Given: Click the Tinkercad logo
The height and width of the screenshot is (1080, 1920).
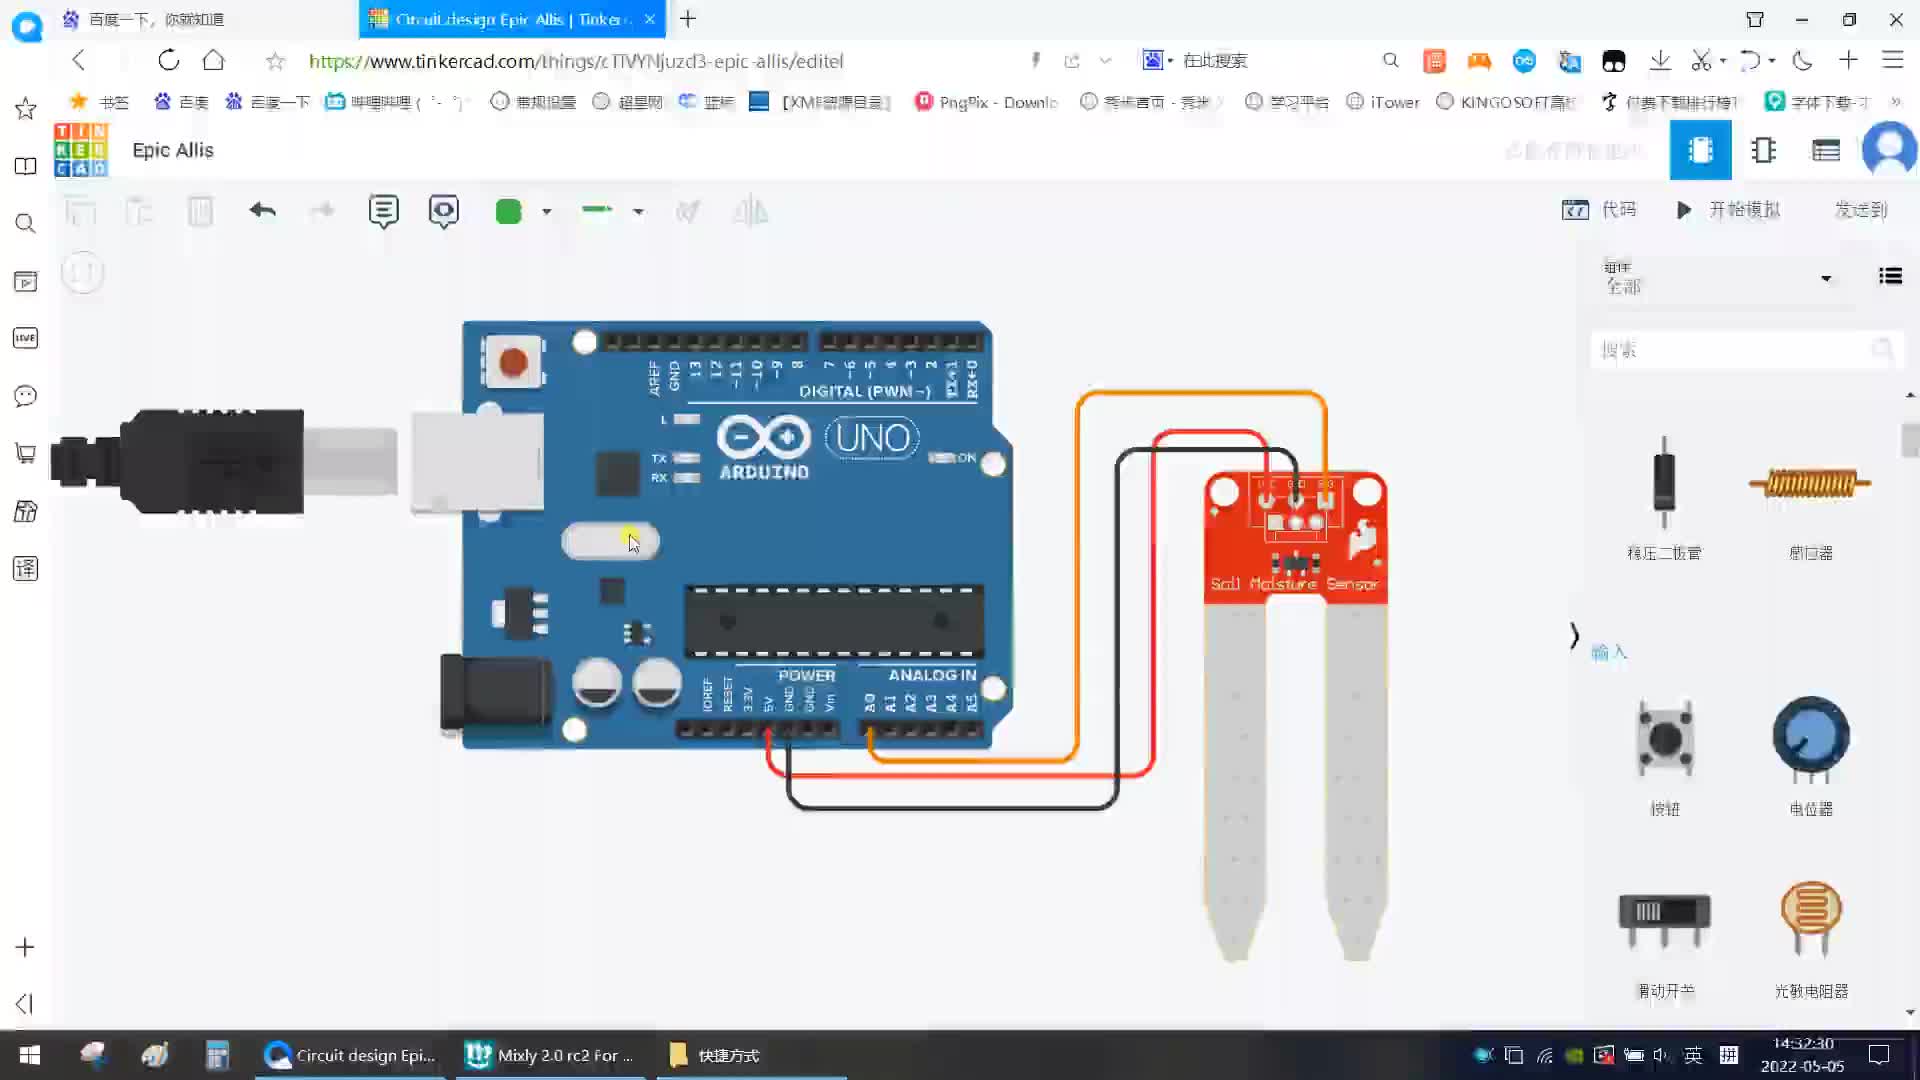Looking at the screenshot, I should pos(81,150).
